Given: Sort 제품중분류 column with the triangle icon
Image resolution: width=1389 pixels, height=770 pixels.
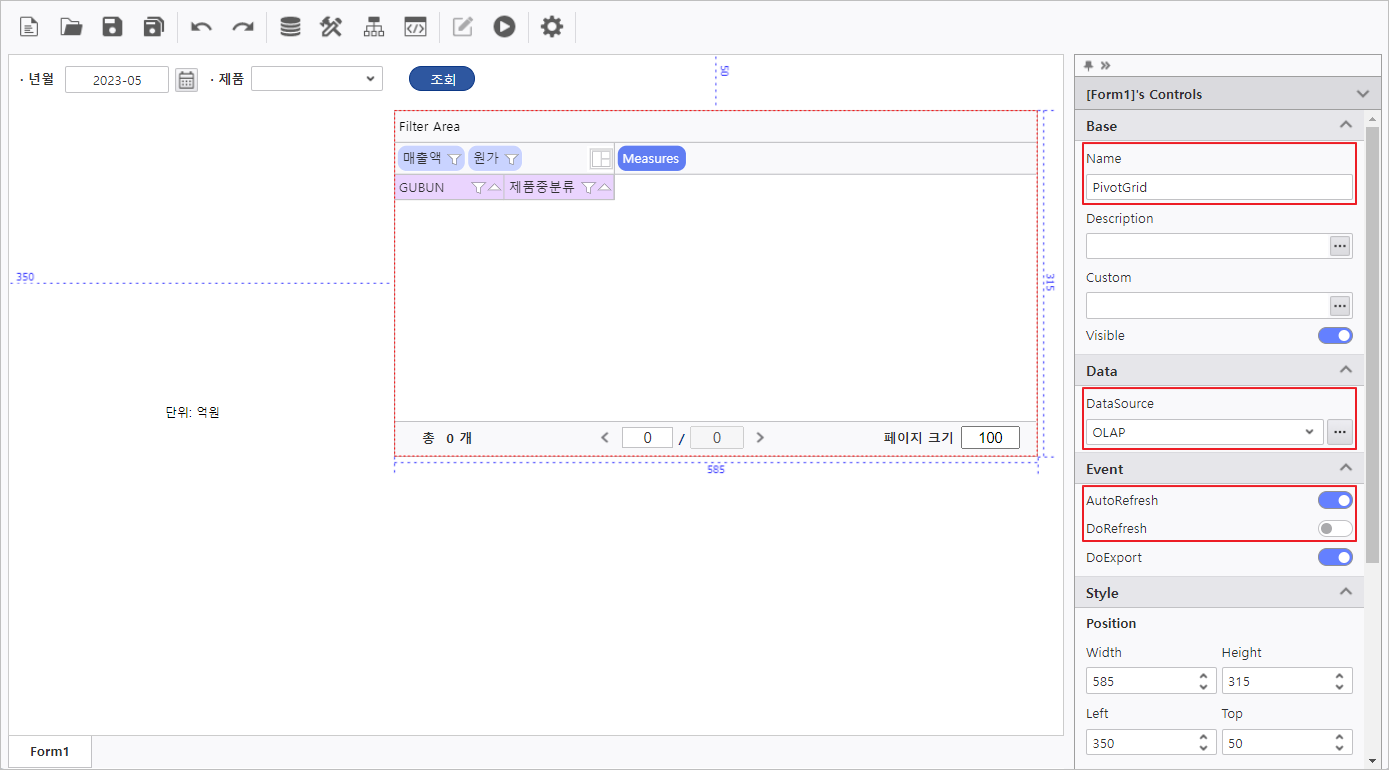Looking at the screenshot, I should [604, 187].
